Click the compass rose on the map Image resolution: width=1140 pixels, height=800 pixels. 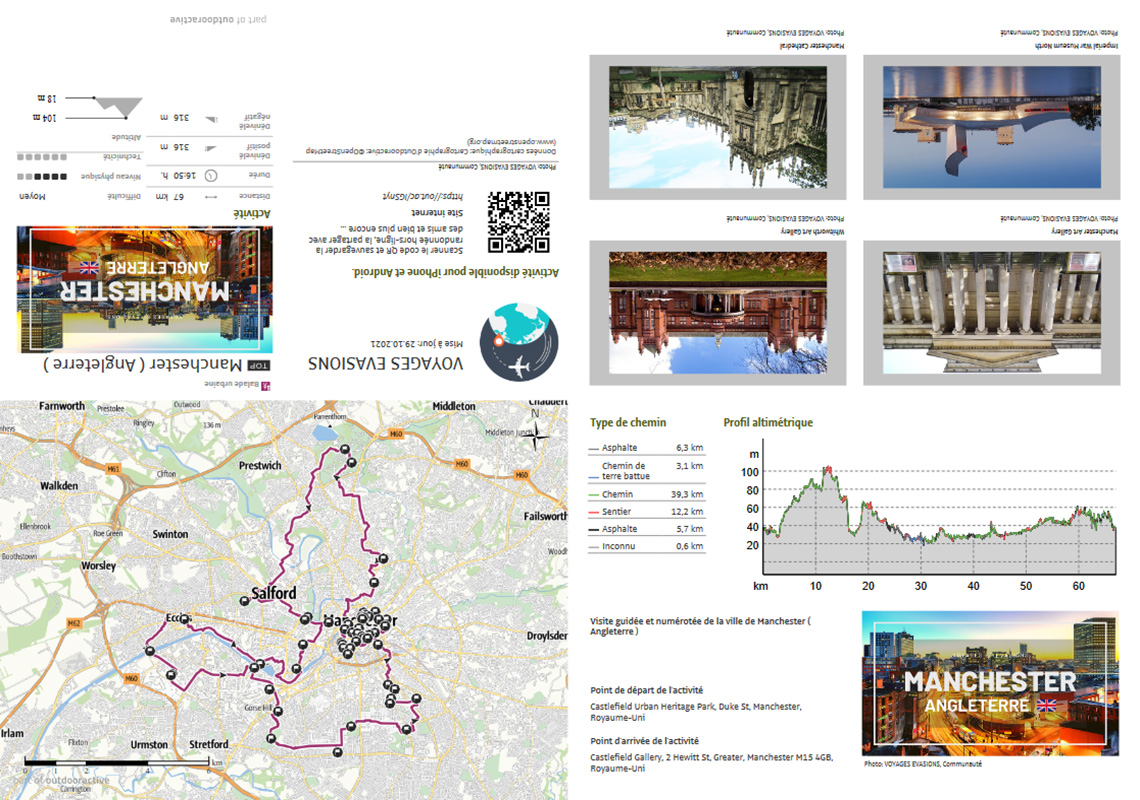pyautogui.click(x=536, y=435)
